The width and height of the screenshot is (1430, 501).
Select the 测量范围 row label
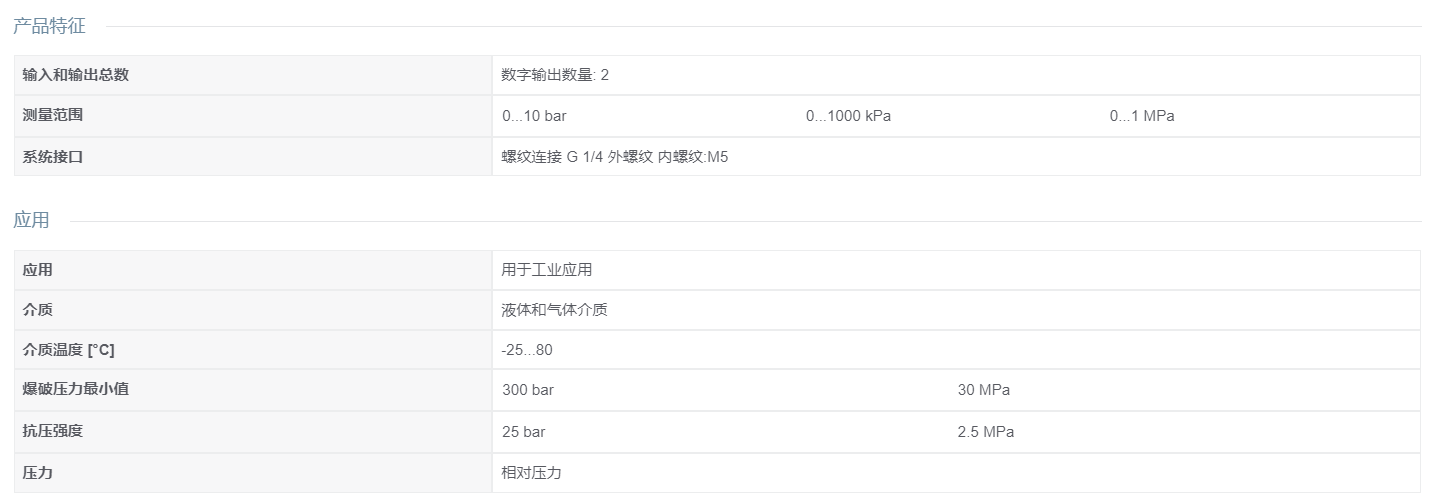pos(53,115)
